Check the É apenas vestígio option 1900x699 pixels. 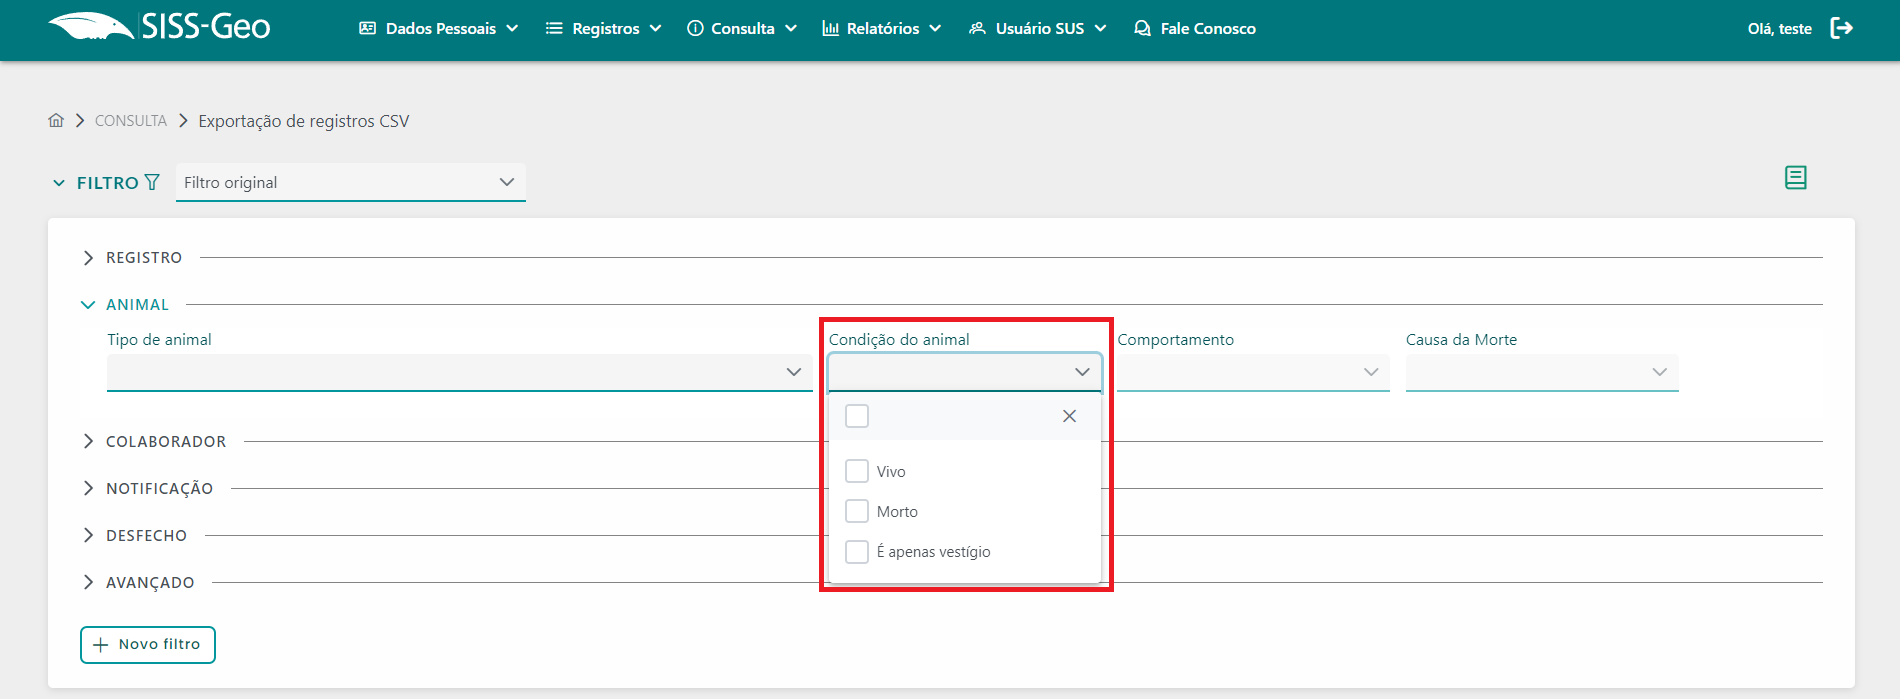857,552
